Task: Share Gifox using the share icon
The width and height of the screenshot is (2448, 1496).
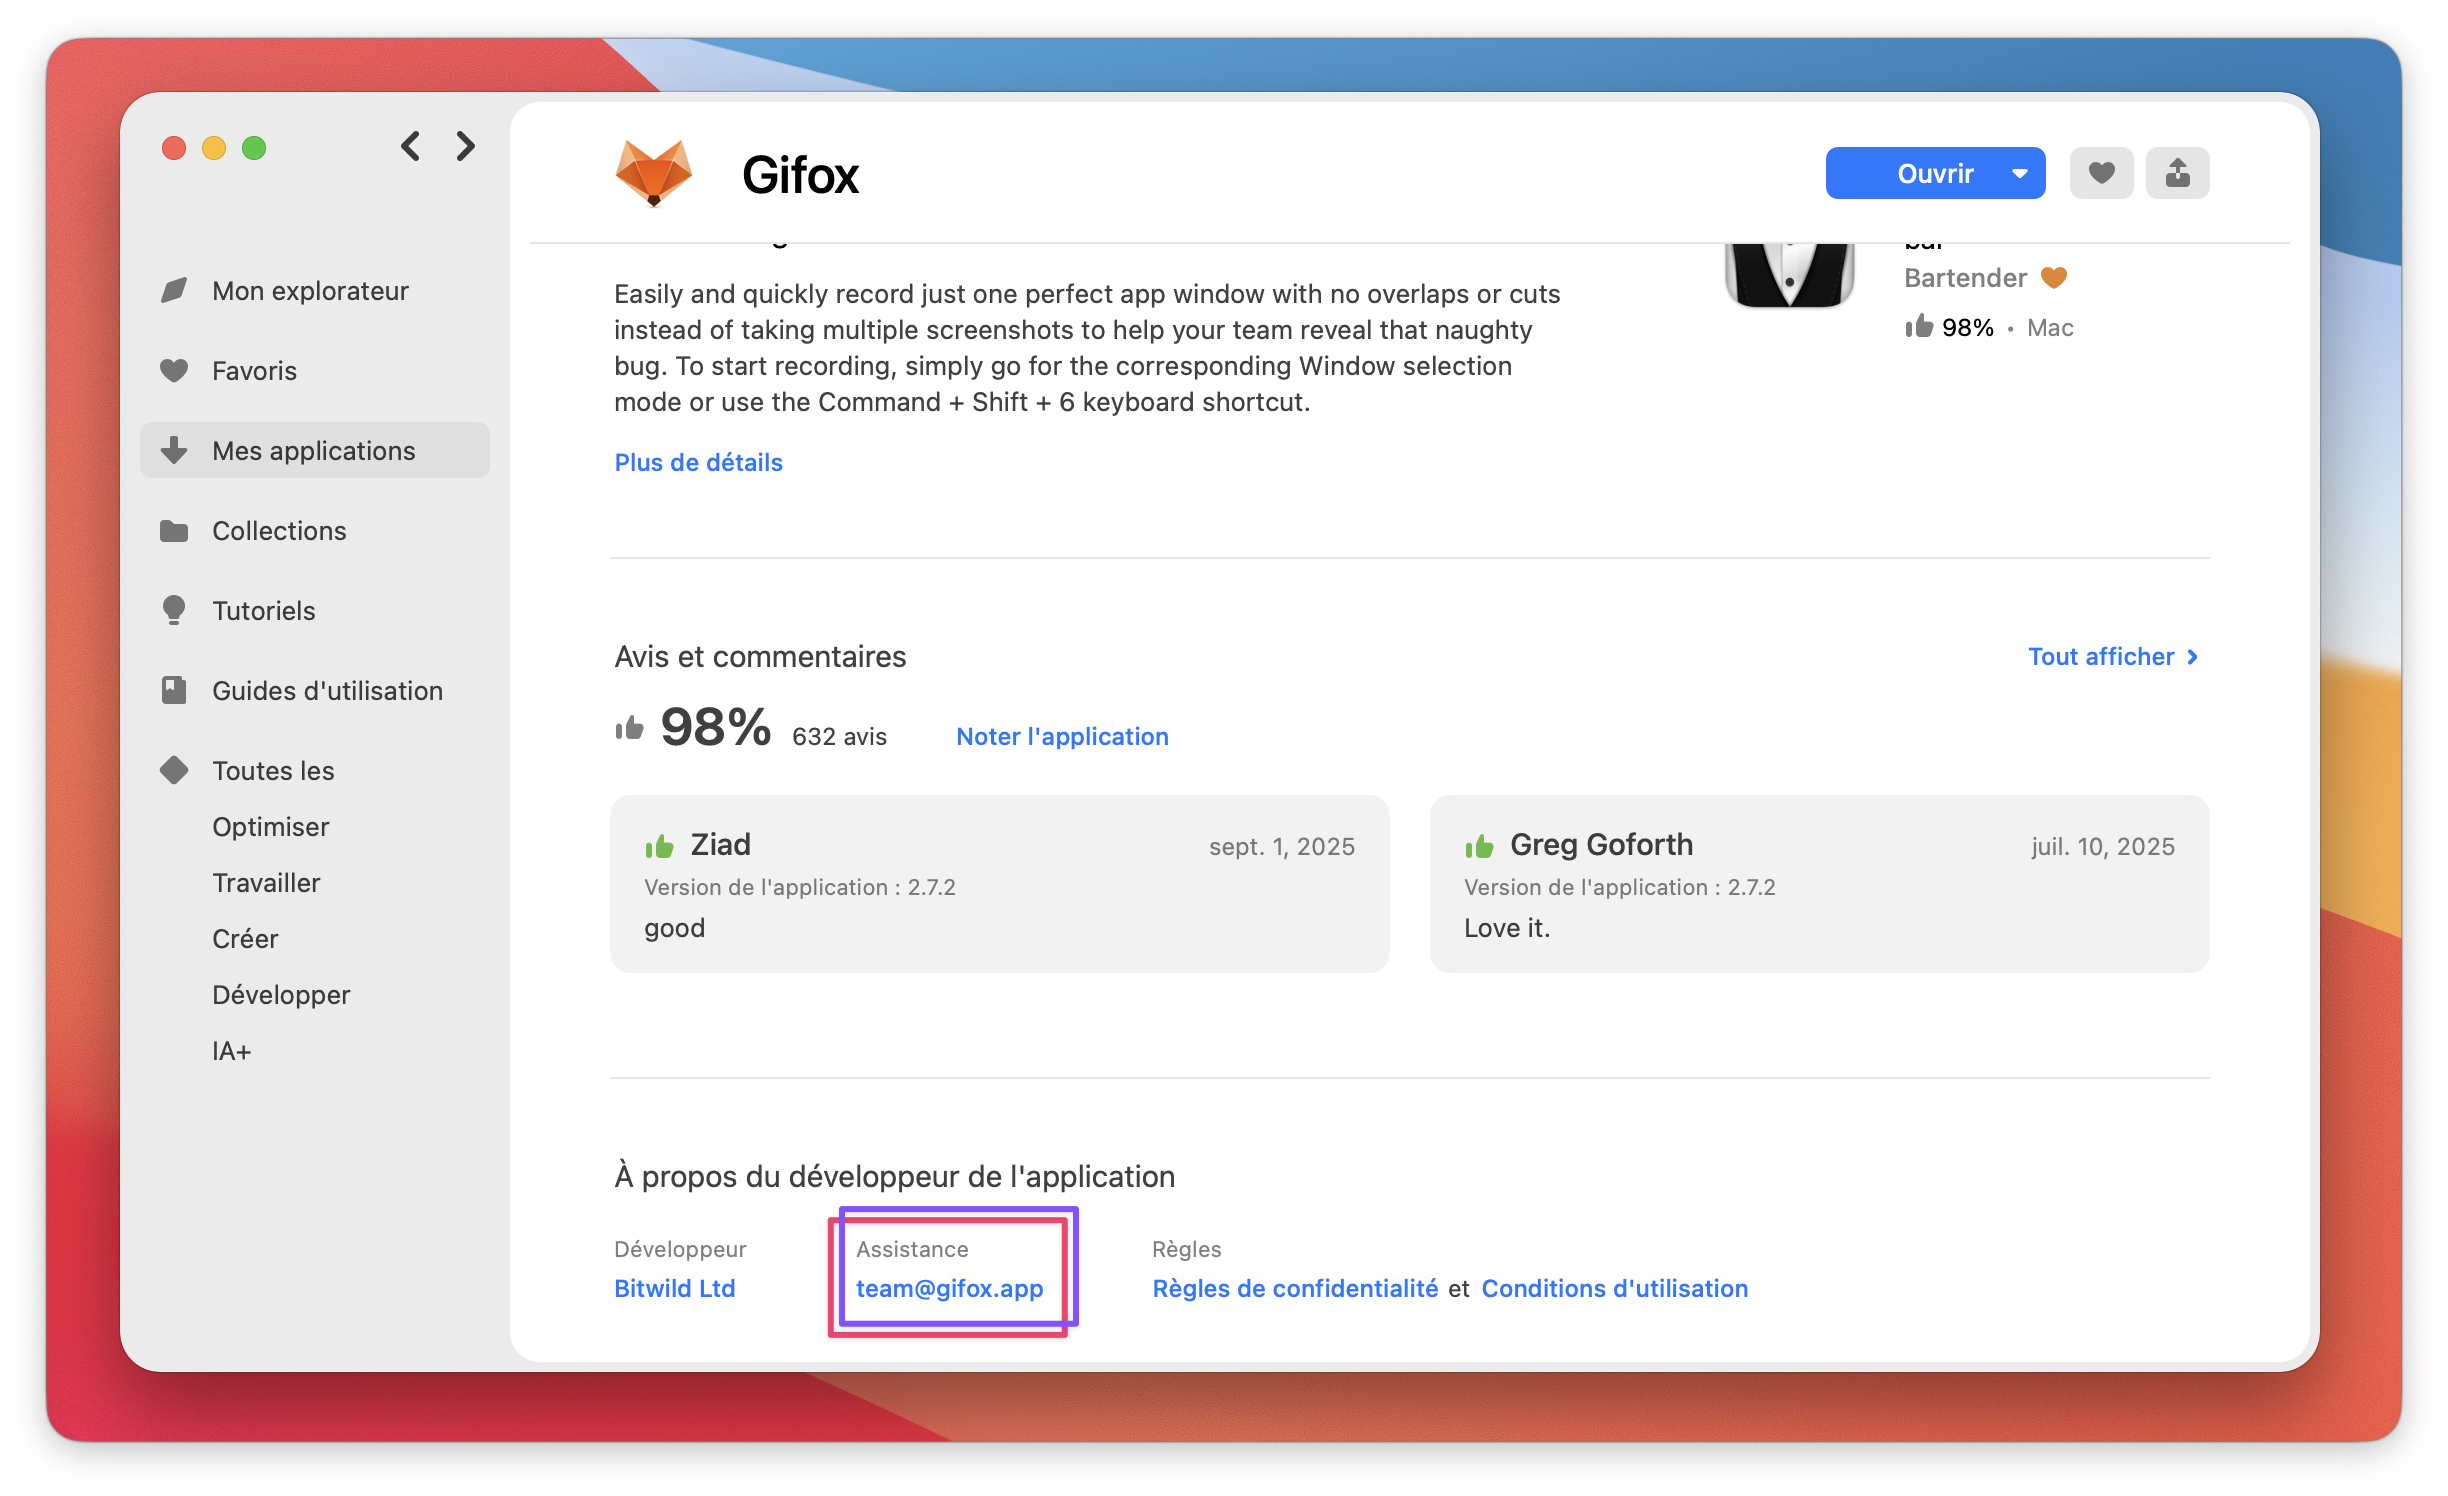Action: (2177, 173)
